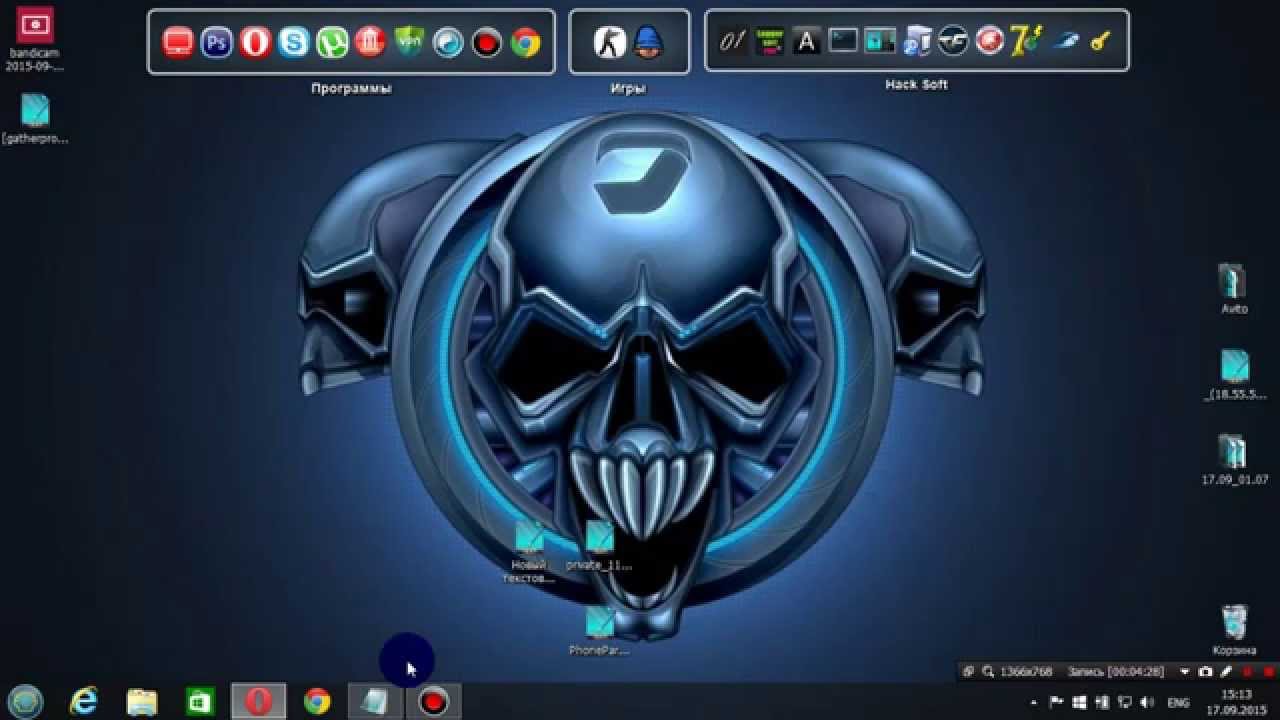Pause recording with the red pause button
The width and height of the screenshot is (1280, 720).
click(x=1247, y=672)
